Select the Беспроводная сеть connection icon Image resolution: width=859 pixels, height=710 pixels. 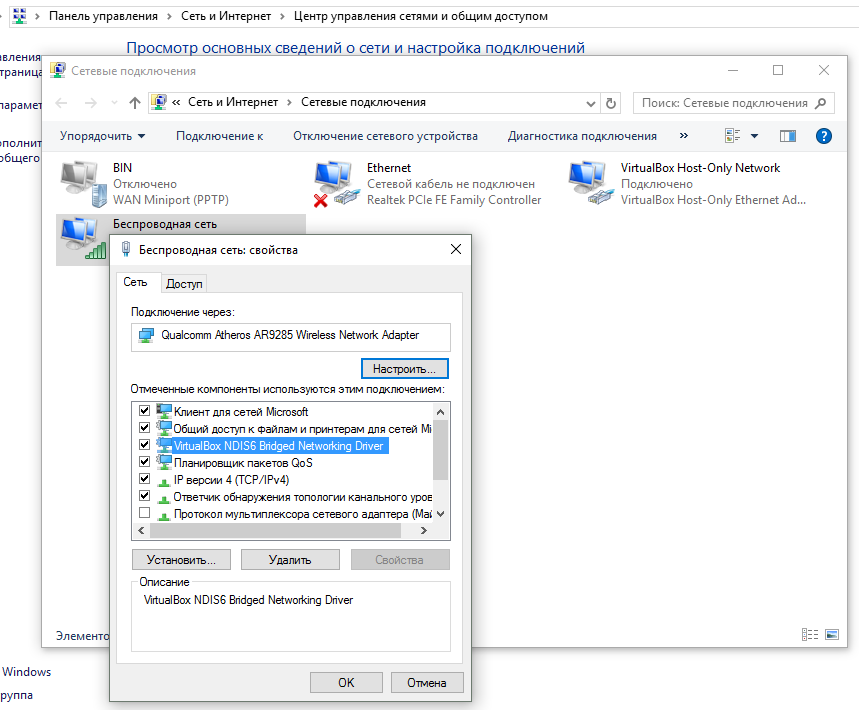point(83,238)
